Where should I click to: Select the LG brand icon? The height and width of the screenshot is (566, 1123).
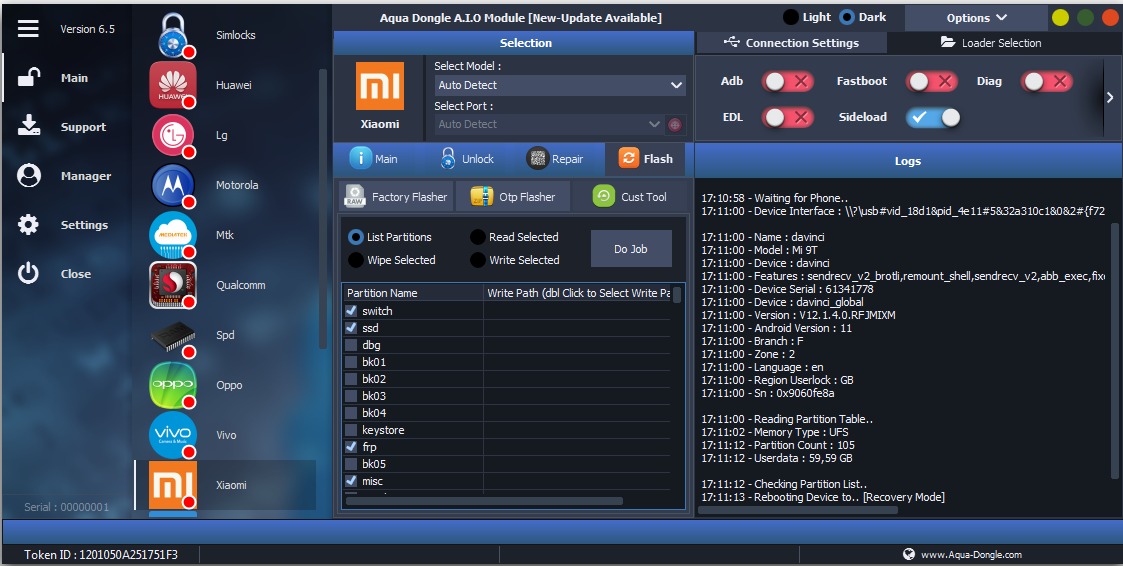(x=173, y=135)
